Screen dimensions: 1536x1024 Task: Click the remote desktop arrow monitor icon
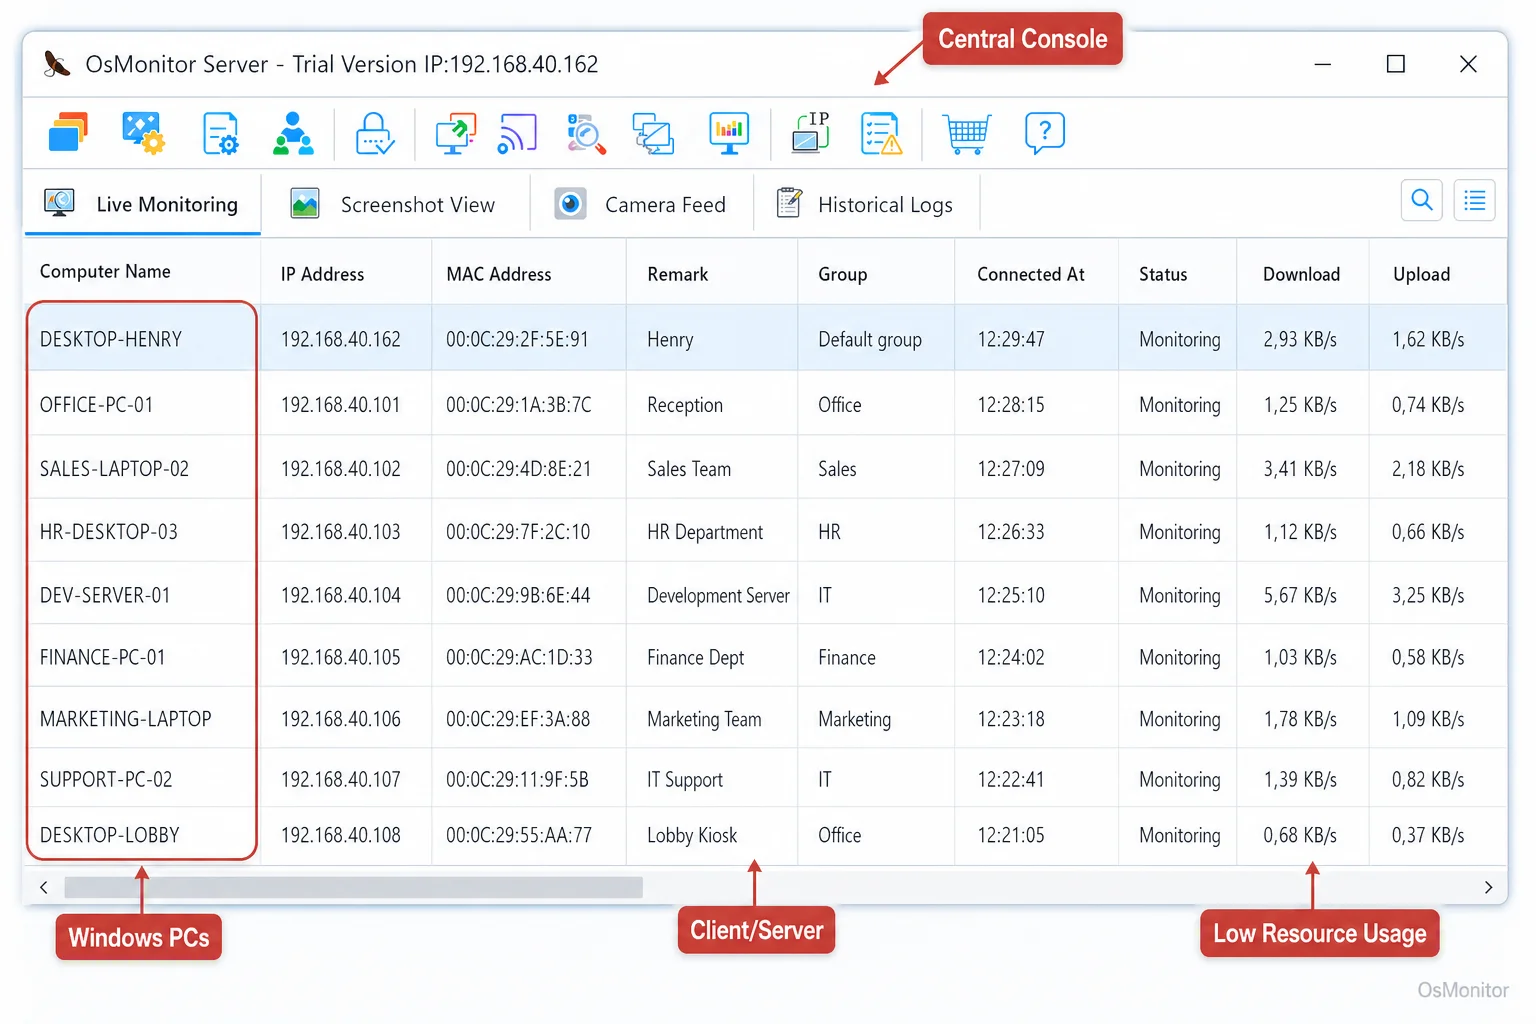[455, 133]
